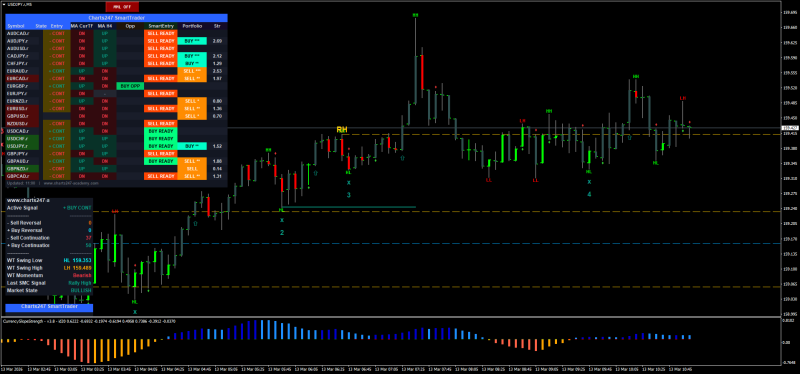Click the wave number 3 marker

[349, 195]
